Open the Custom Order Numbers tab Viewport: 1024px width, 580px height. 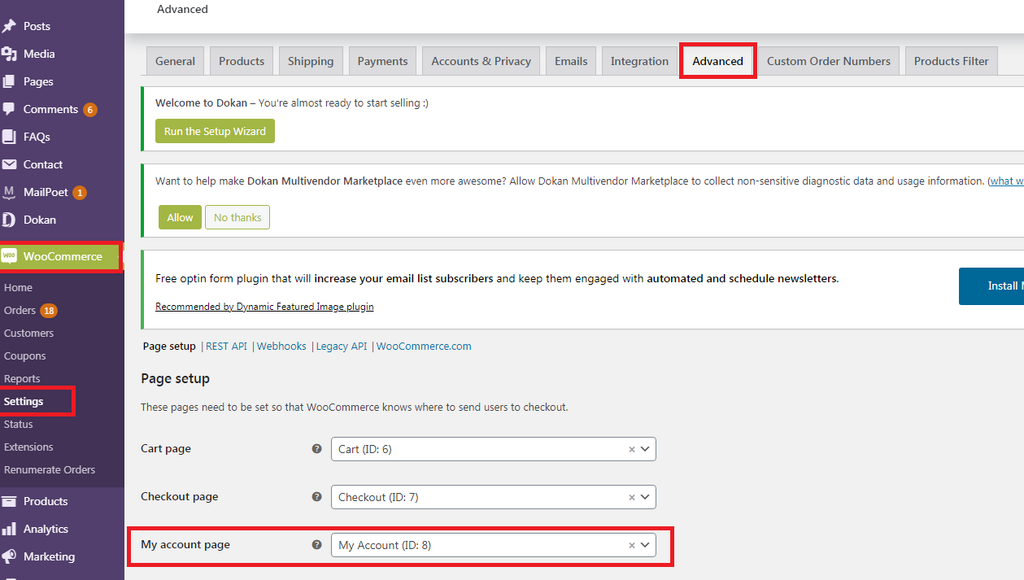(829, 61)
